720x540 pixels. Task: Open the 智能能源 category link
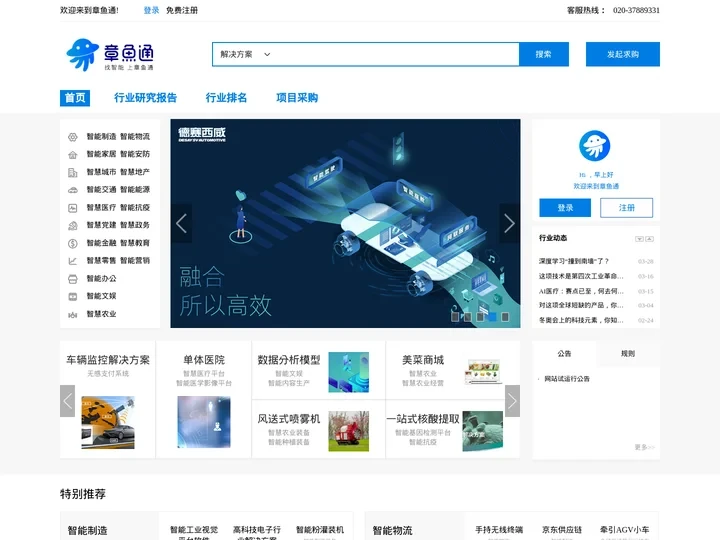pos(135,190)
